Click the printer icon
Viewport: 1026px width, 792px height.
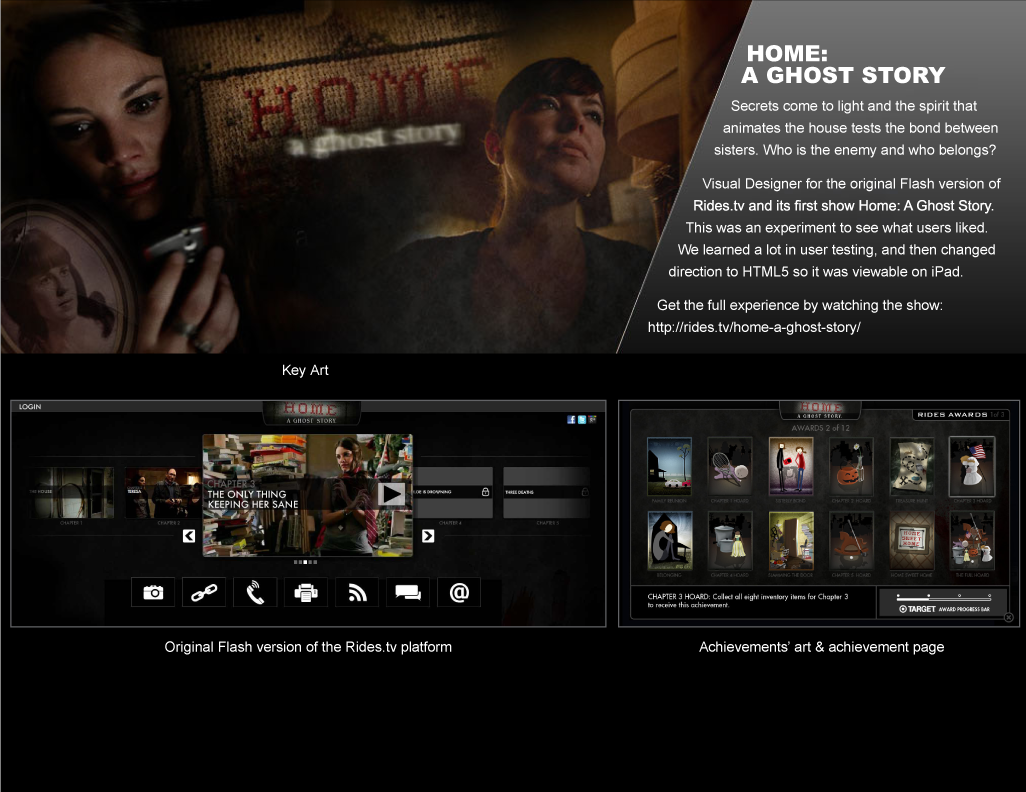pyautogui.click(x=306, y=592)
